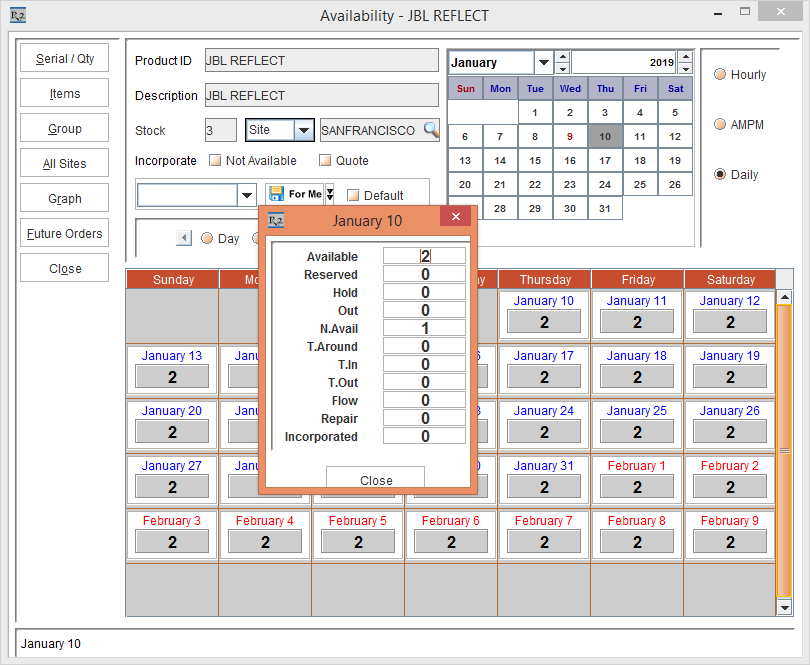810x665 pixels.
Task: Enable the Not Available checkbox
Action: tap(215, 161)
